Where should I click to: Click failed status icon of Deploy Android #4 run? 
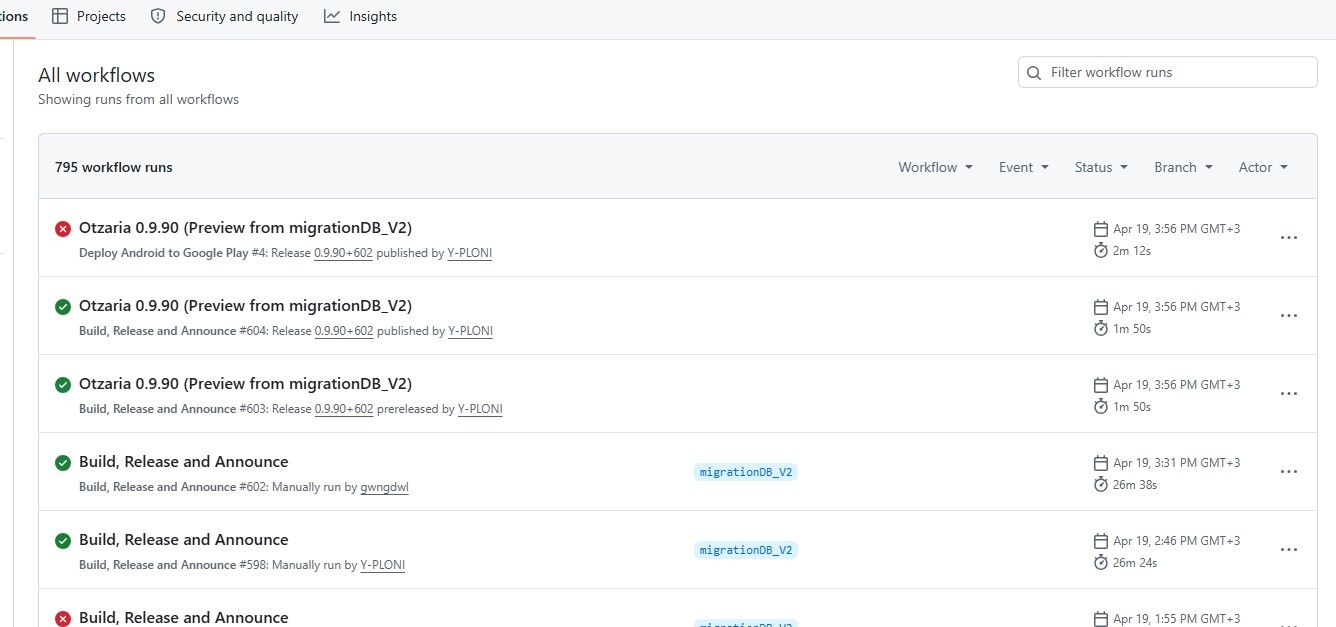pos(63,228)
